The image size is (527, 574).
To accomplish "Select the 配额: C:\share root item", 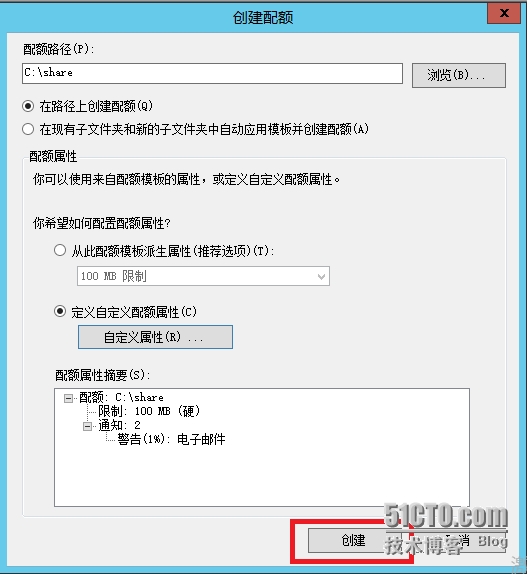I will point(121,397).
